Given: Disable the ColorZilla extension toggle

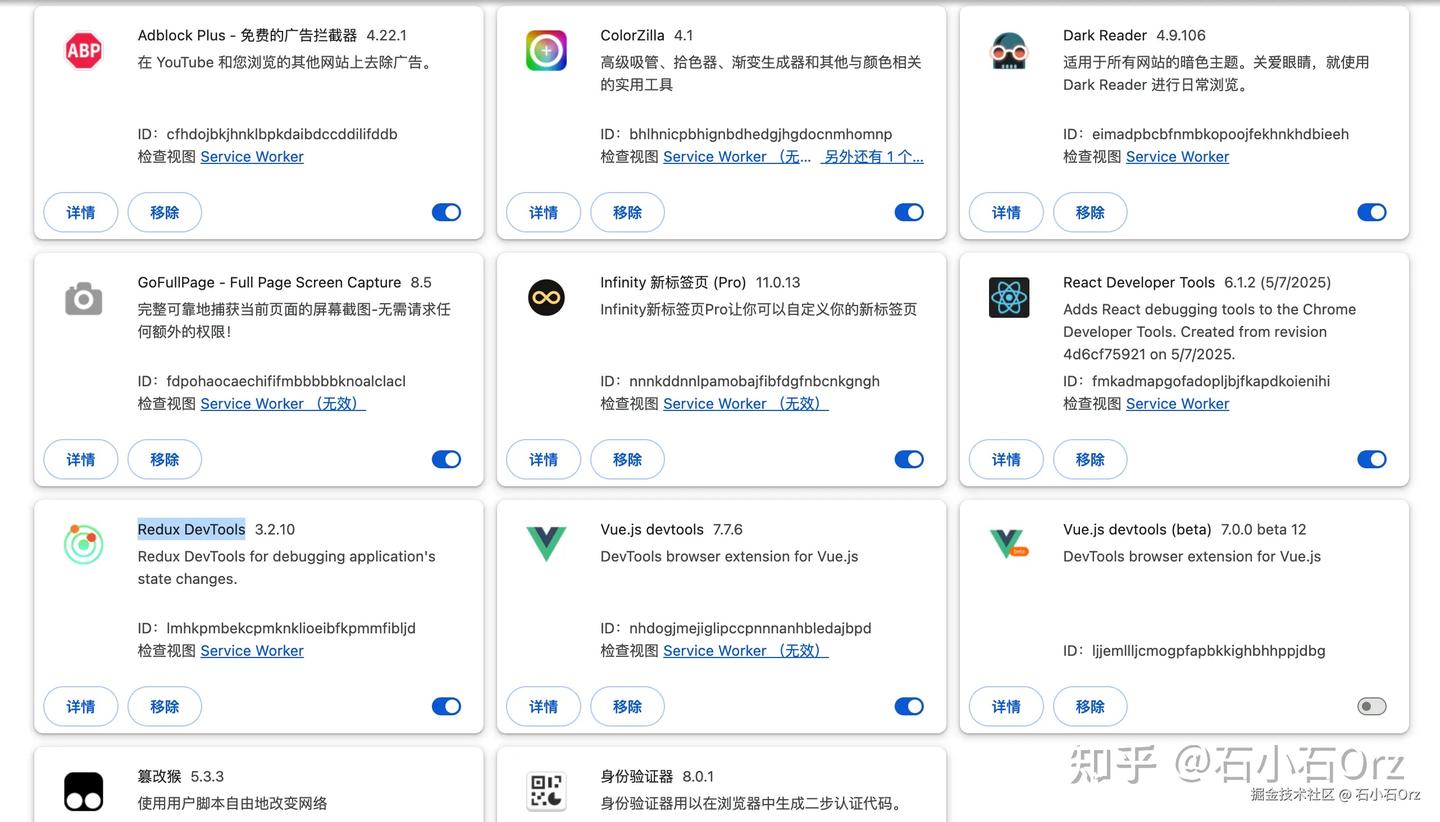Looking at the screenshot, I should [909, 212].
